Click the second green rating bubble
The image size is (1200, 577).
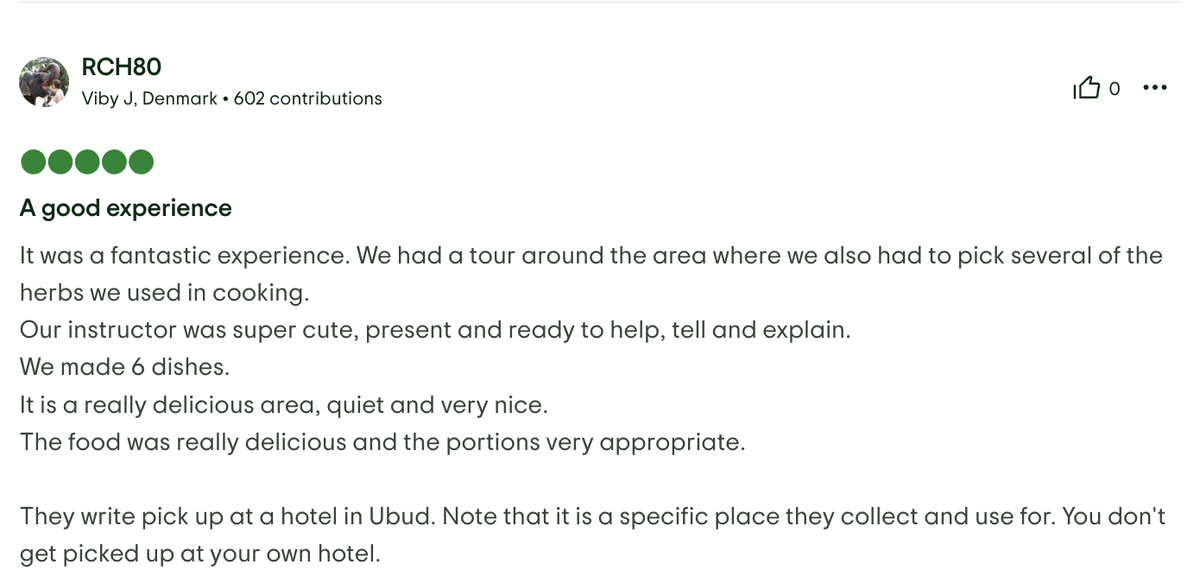pyautogui.click(x=59, y=161)
